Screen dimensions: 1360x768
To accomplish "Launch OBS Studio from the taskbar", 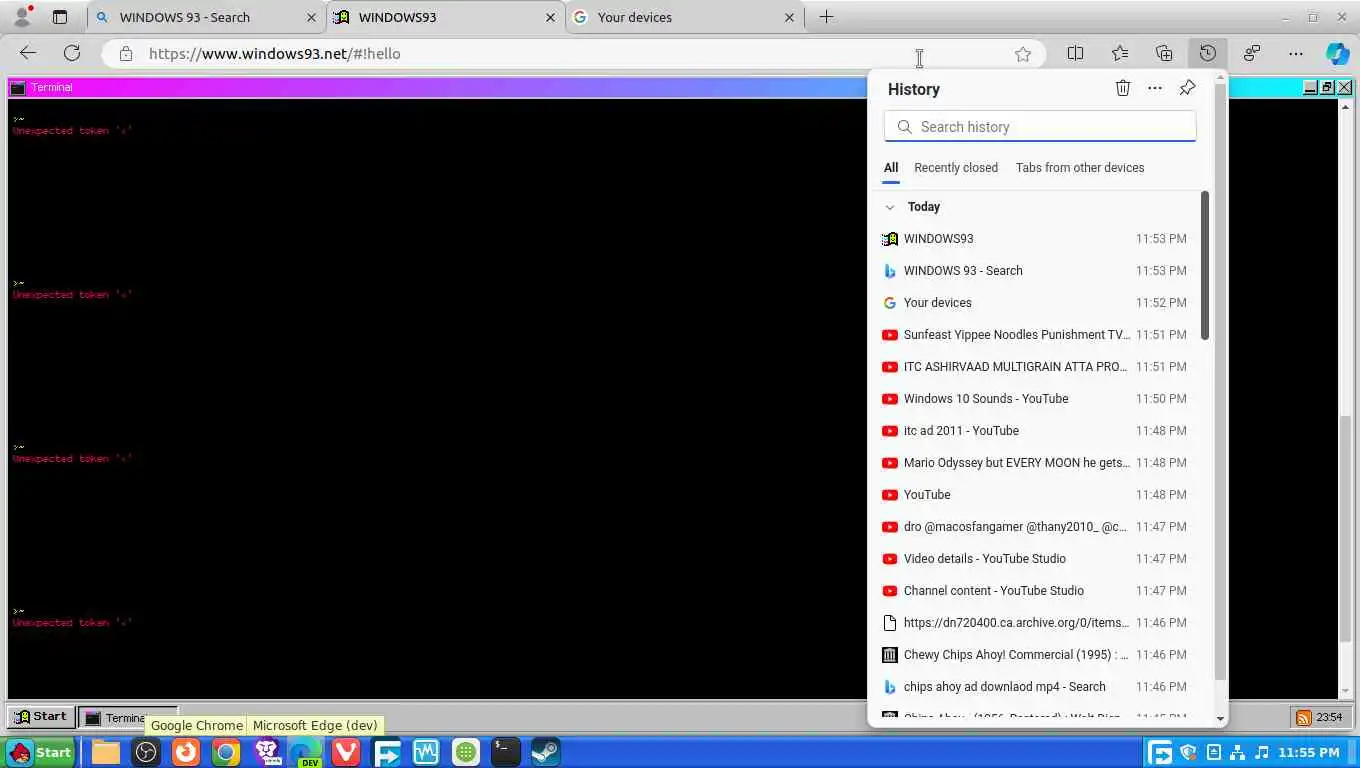I will pyautogui.click(x=146, y=752).
